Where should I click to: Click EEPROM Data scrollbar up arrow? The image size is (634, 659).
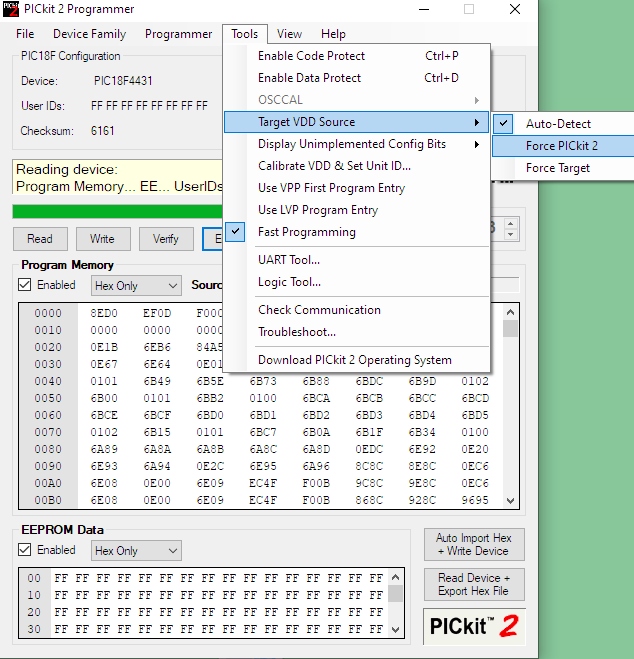click(395, 577)
